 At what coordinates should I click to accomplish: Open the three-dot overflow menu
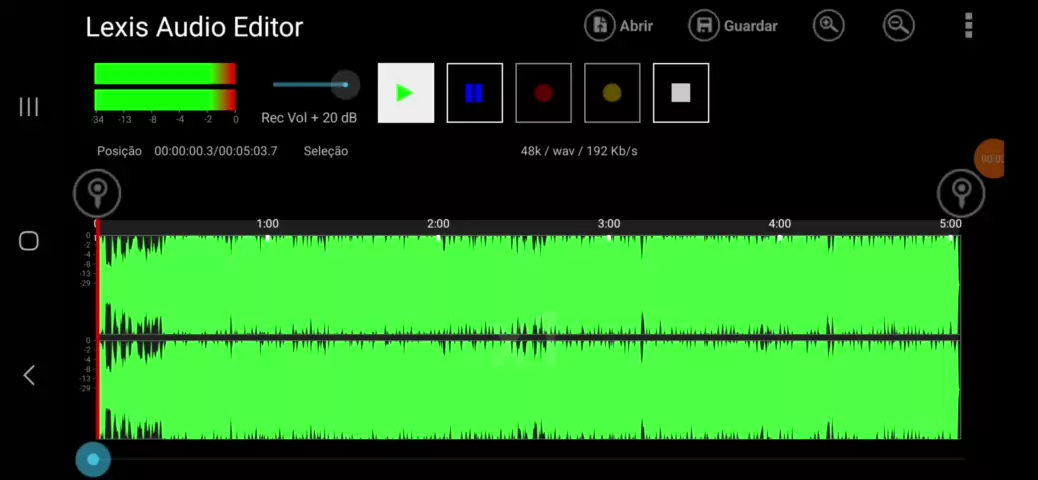[968, 26]
